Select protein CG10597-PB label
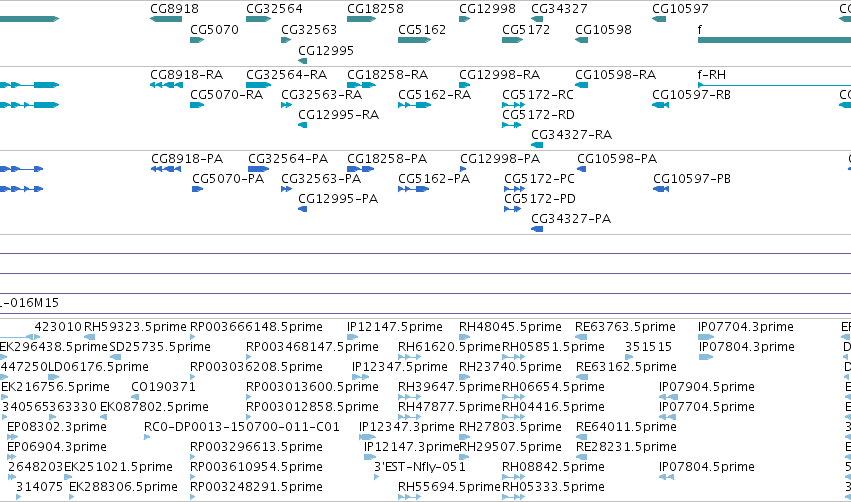 pyautogui.click(x=691, y=179)
